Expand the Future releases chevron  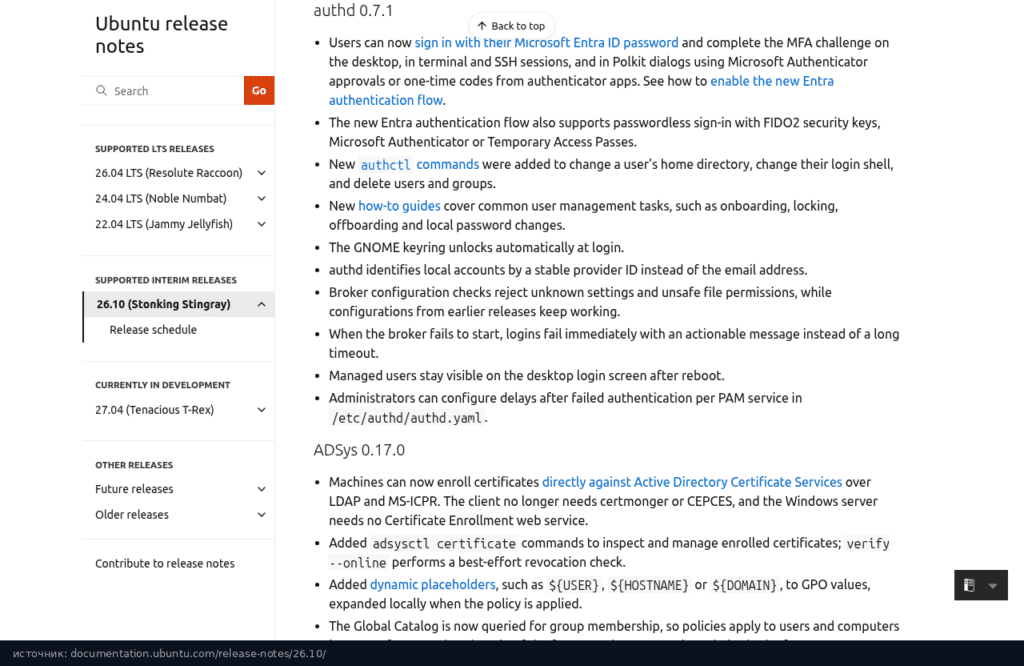point(261,489)
